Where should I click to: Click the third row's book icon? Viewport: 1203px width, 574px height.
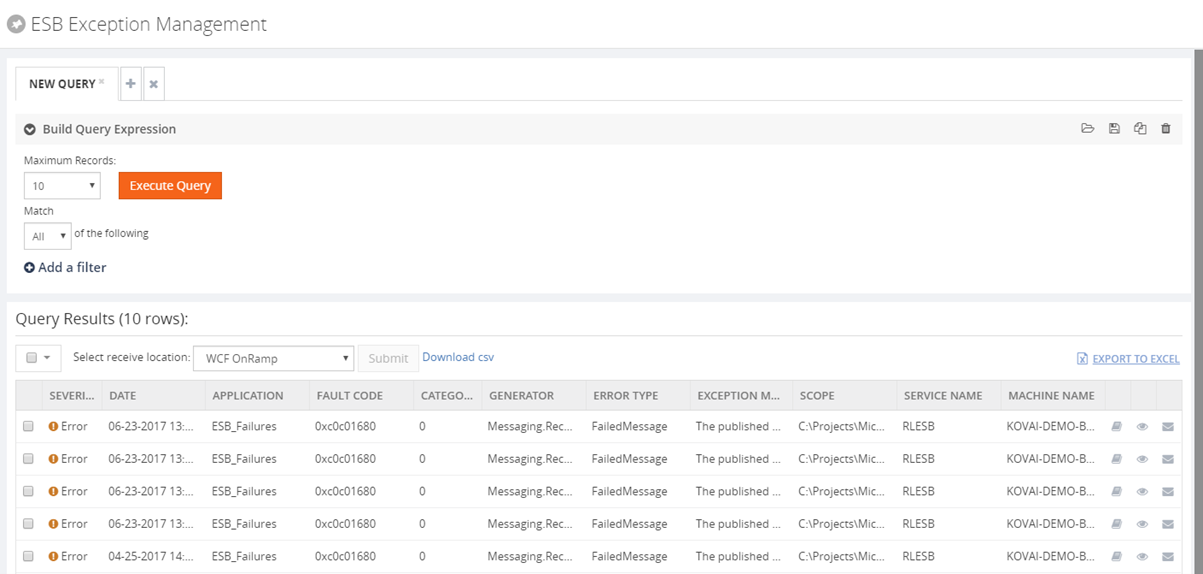point(1117,491)
